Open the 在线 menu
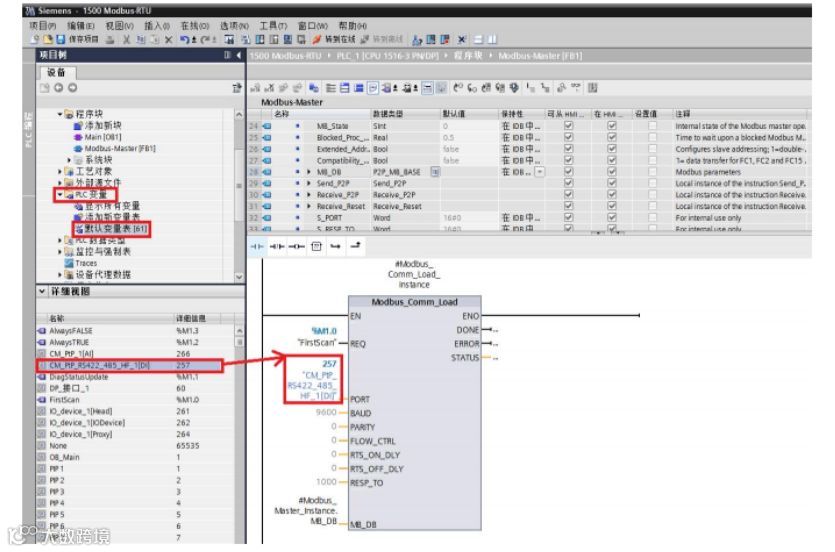Image resolution: width=835 pixels, height=552 pixels. pos(194,25)
